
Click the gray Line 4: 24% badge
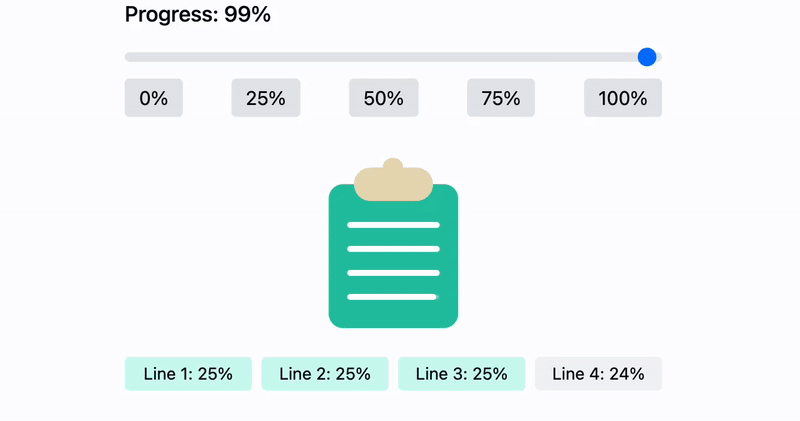click(598, 374)
